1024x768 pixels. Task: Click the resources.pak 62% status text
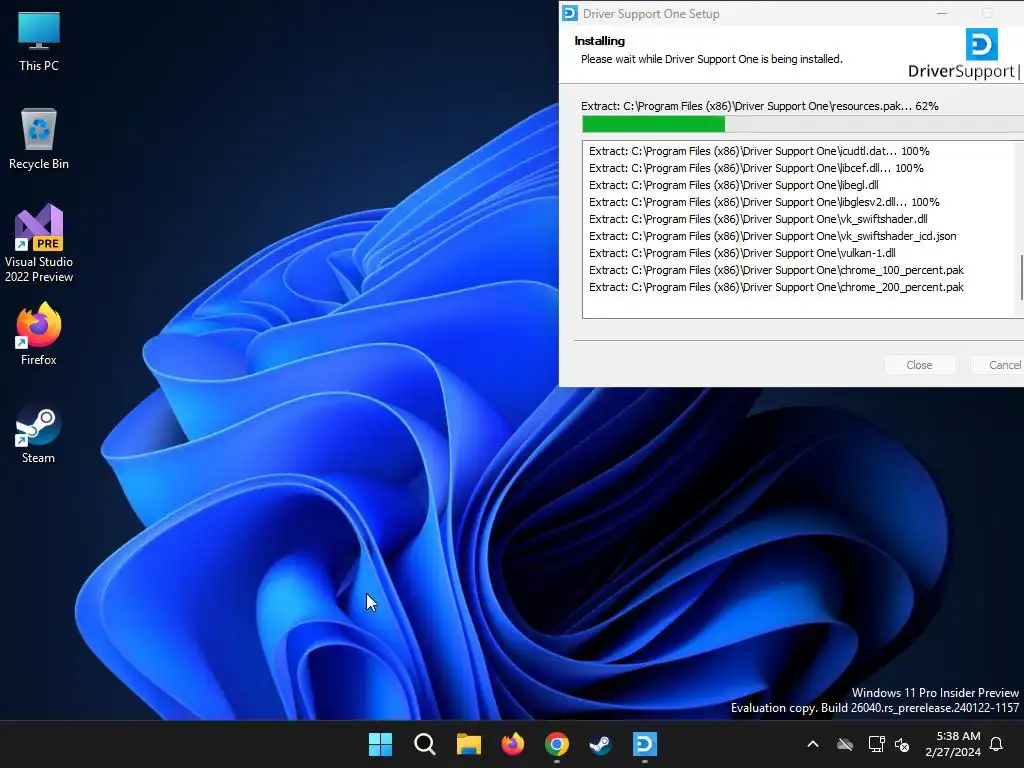760,106
